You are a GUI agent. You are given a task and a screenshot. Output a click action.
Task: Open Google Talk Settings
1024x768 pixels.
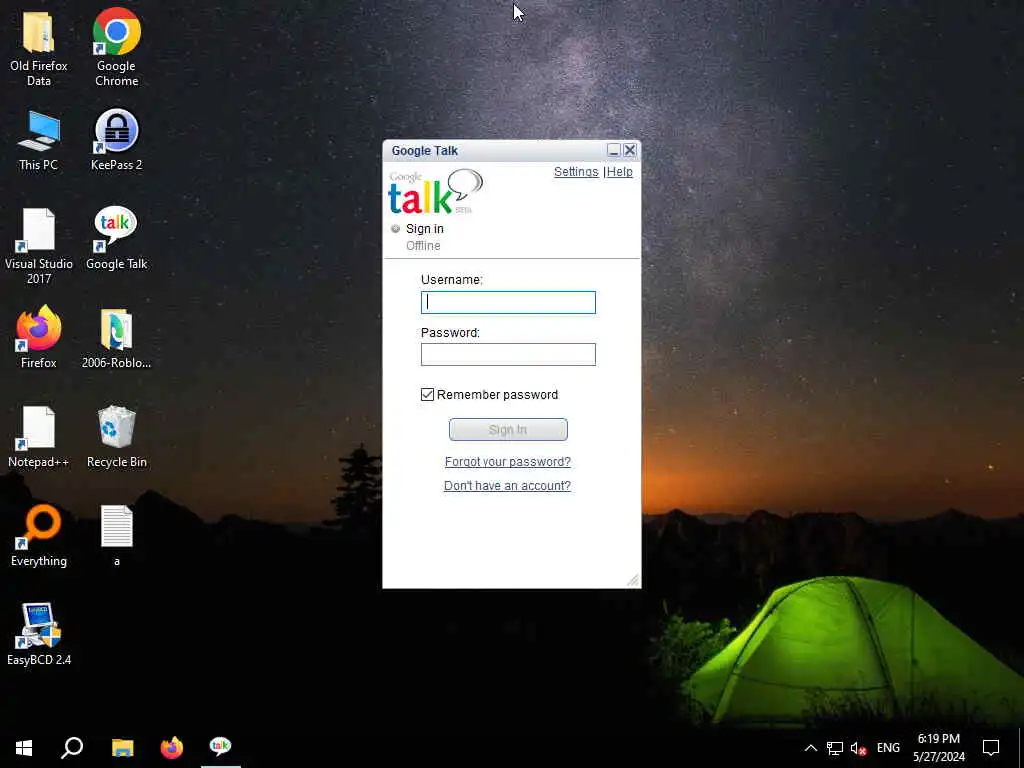click(x=576, y=172)
